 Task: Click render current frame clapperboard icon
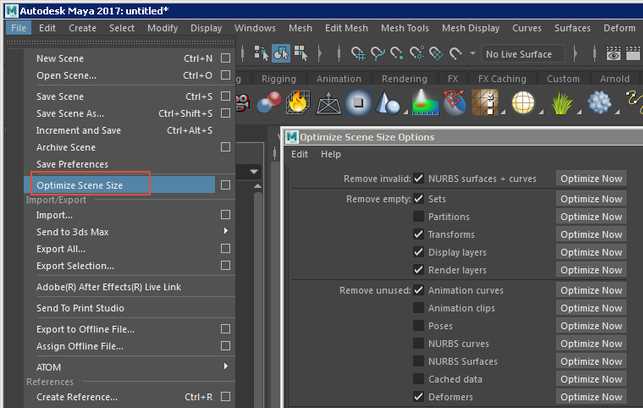633,54
